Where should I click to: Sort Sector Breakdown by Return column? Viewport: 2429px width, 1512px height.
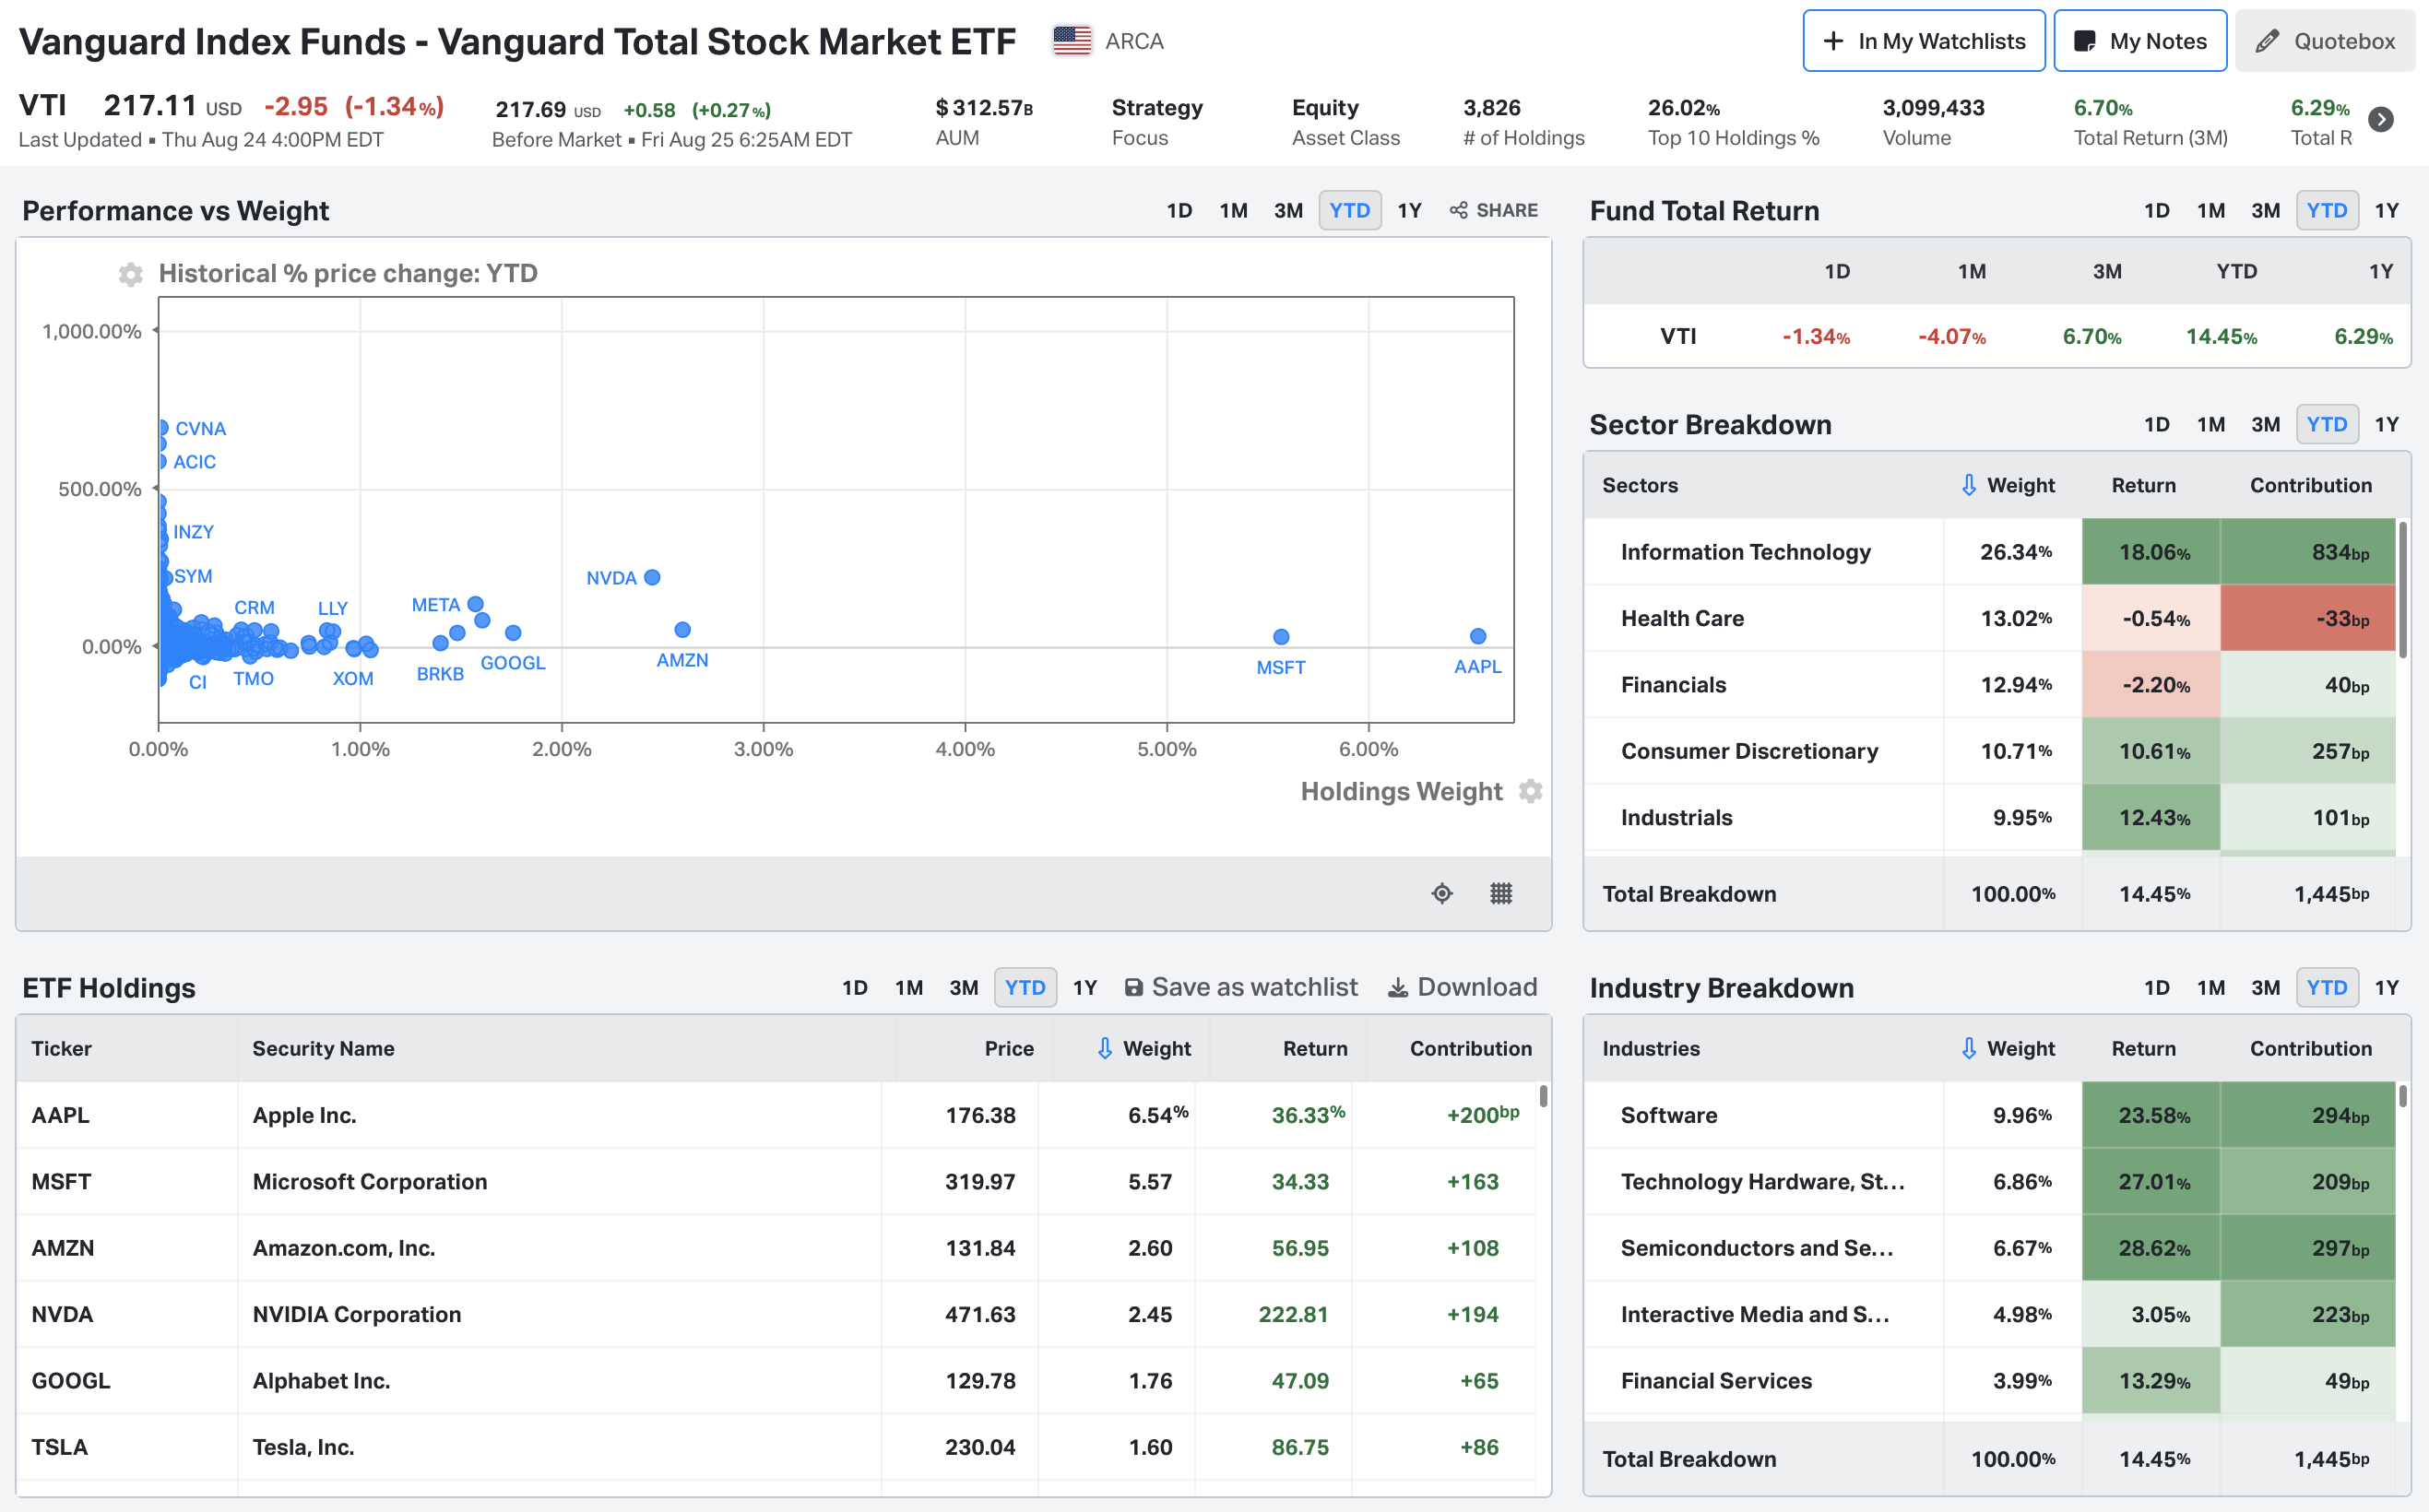coord(2143,485)
